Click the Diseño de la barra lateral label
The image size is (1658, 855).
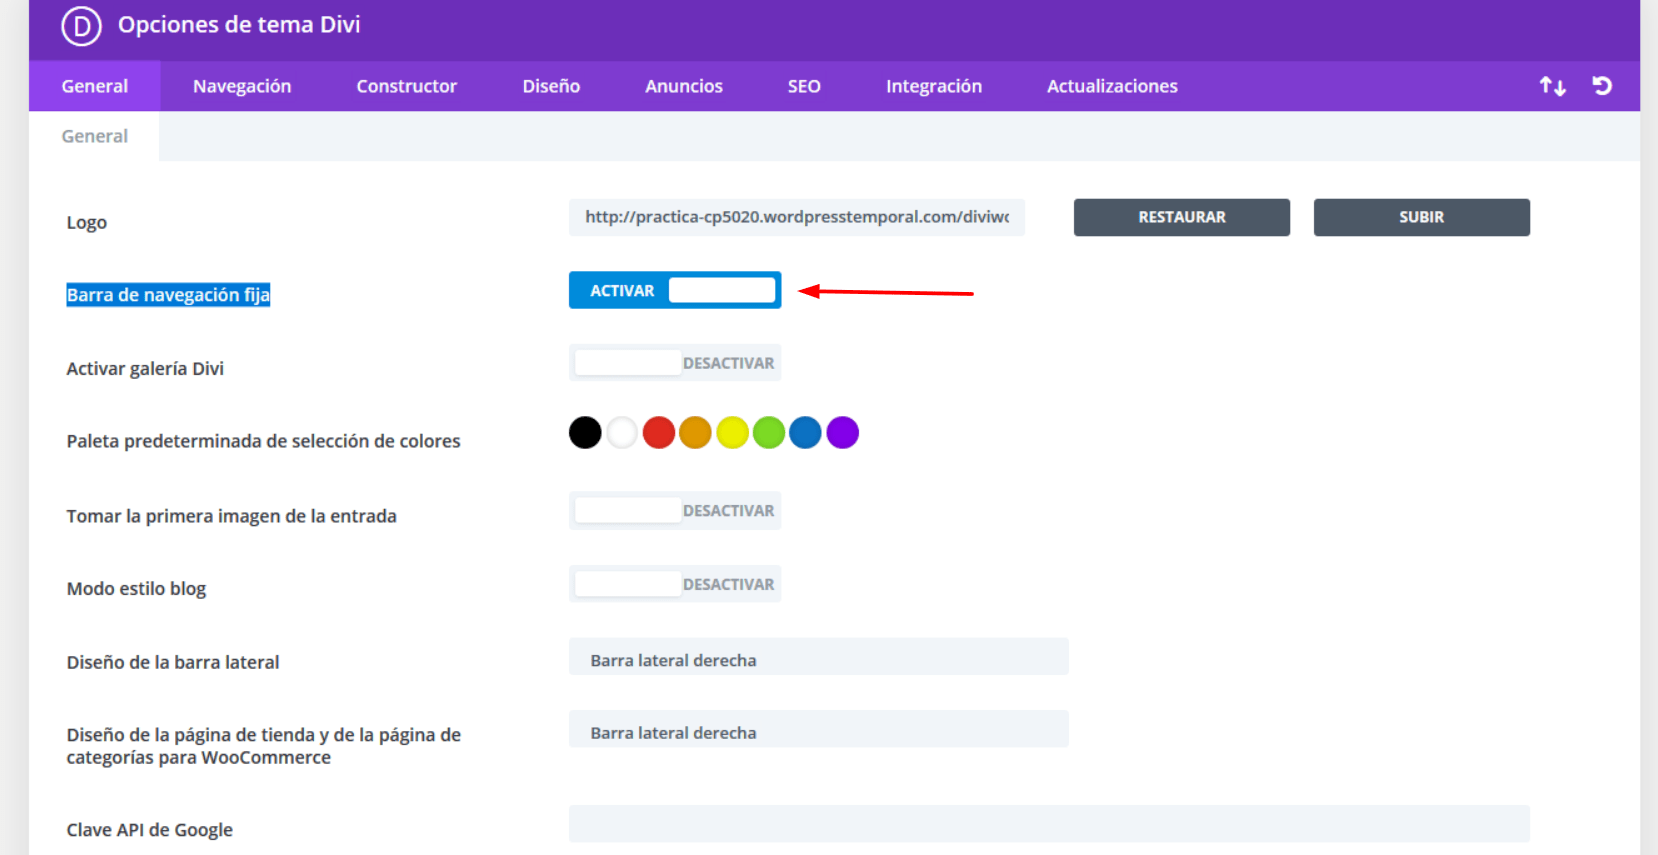pyautogui.click(x=173, y=662)
